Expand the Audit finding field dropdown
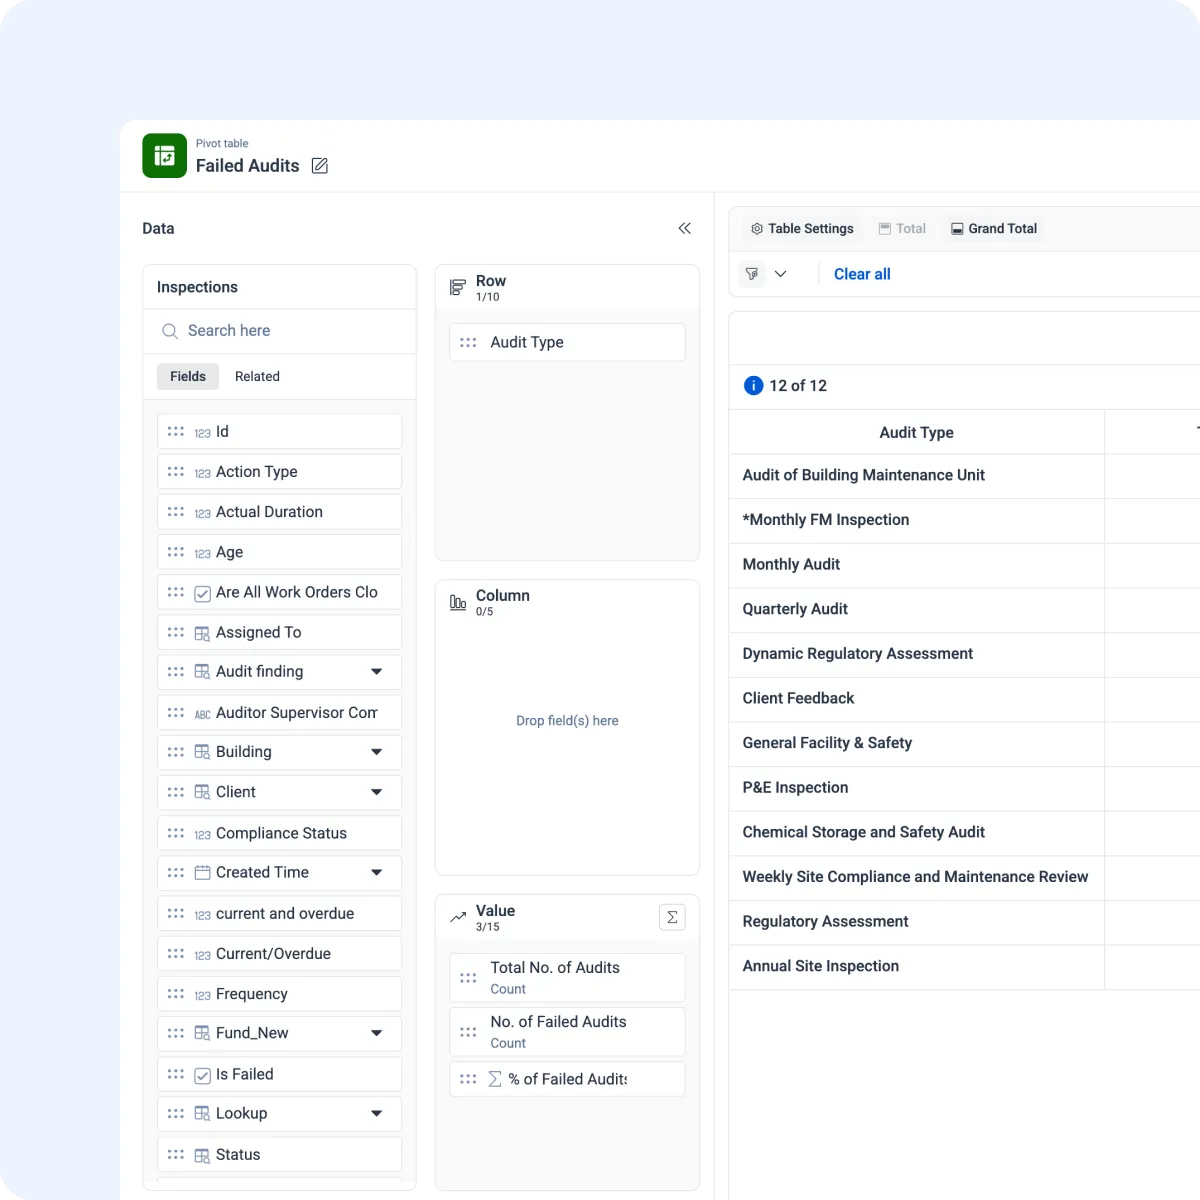Viewport: 1200px width, 1200px height. click(x=377, y=671)
